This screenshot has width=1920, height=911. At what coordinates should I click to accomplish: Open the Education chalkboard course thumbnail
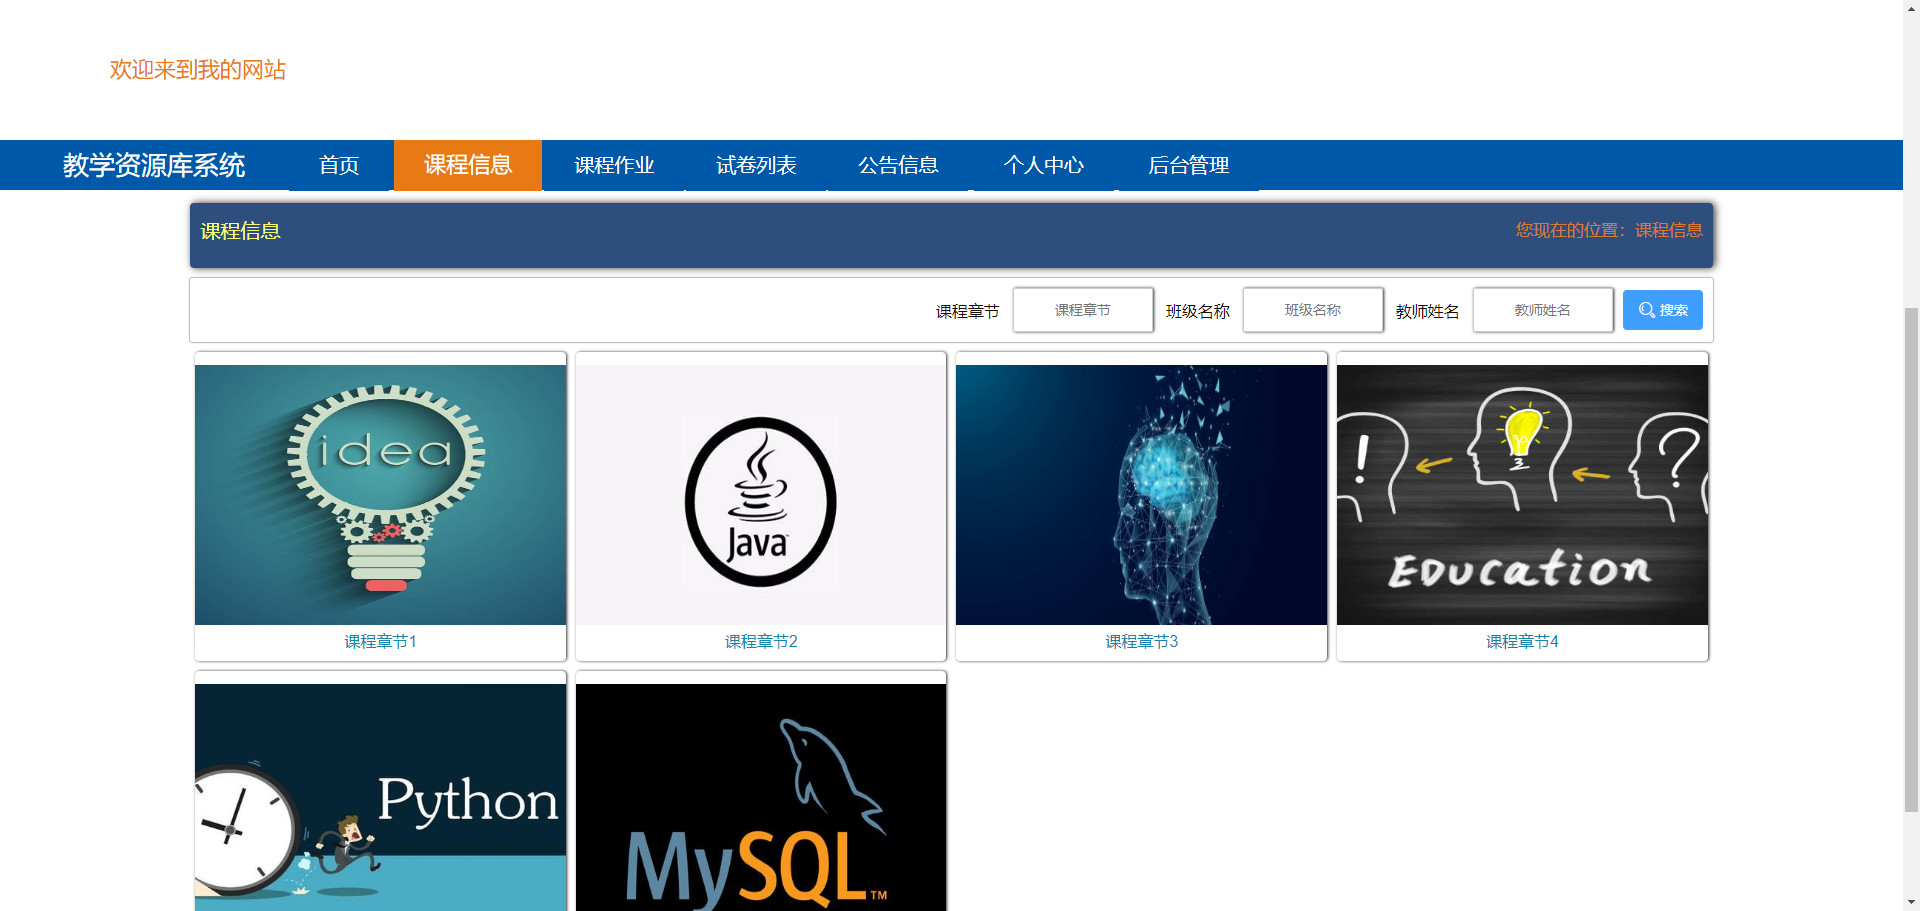[1522, 495]
